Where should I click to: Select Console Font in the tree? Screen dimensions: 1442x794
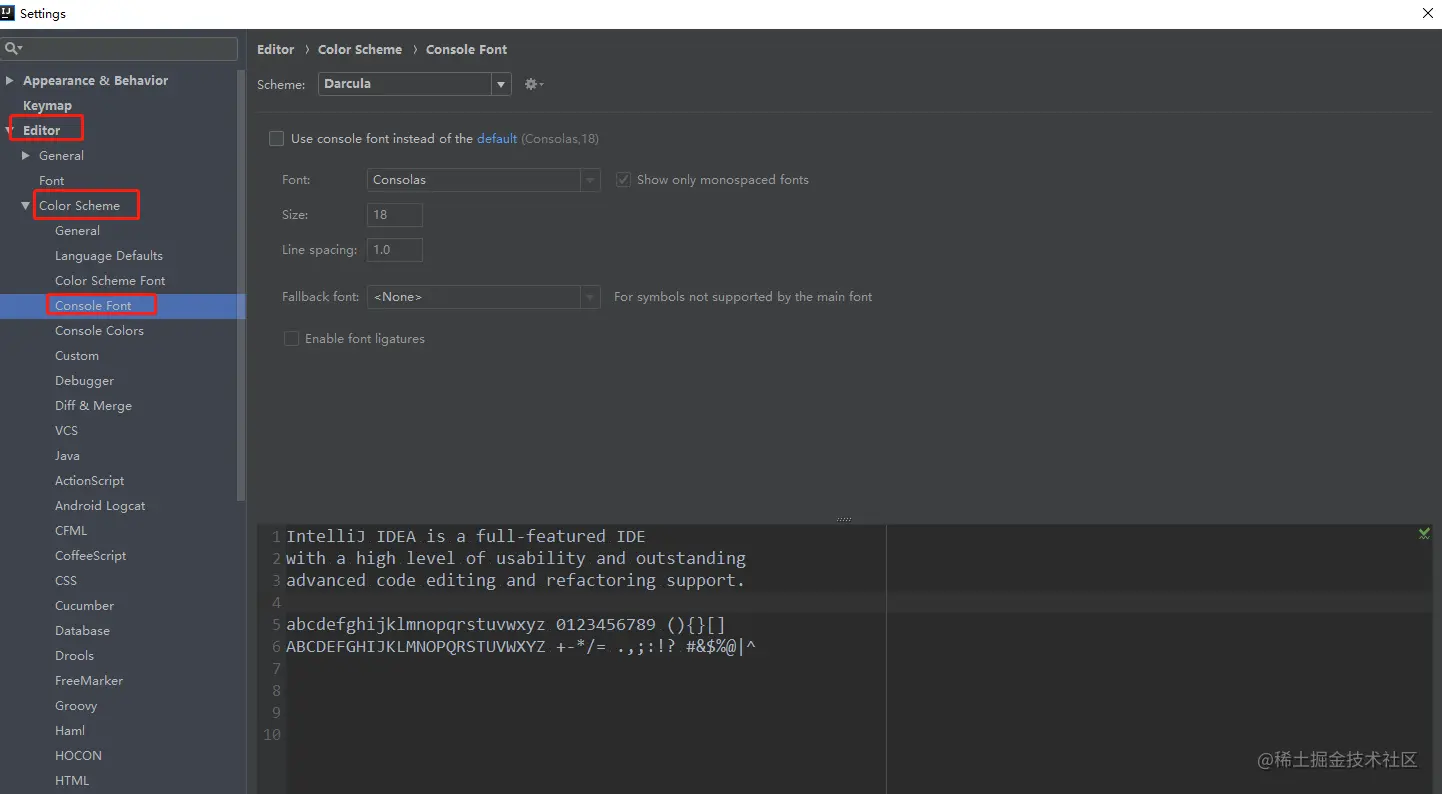pos(93,305)
